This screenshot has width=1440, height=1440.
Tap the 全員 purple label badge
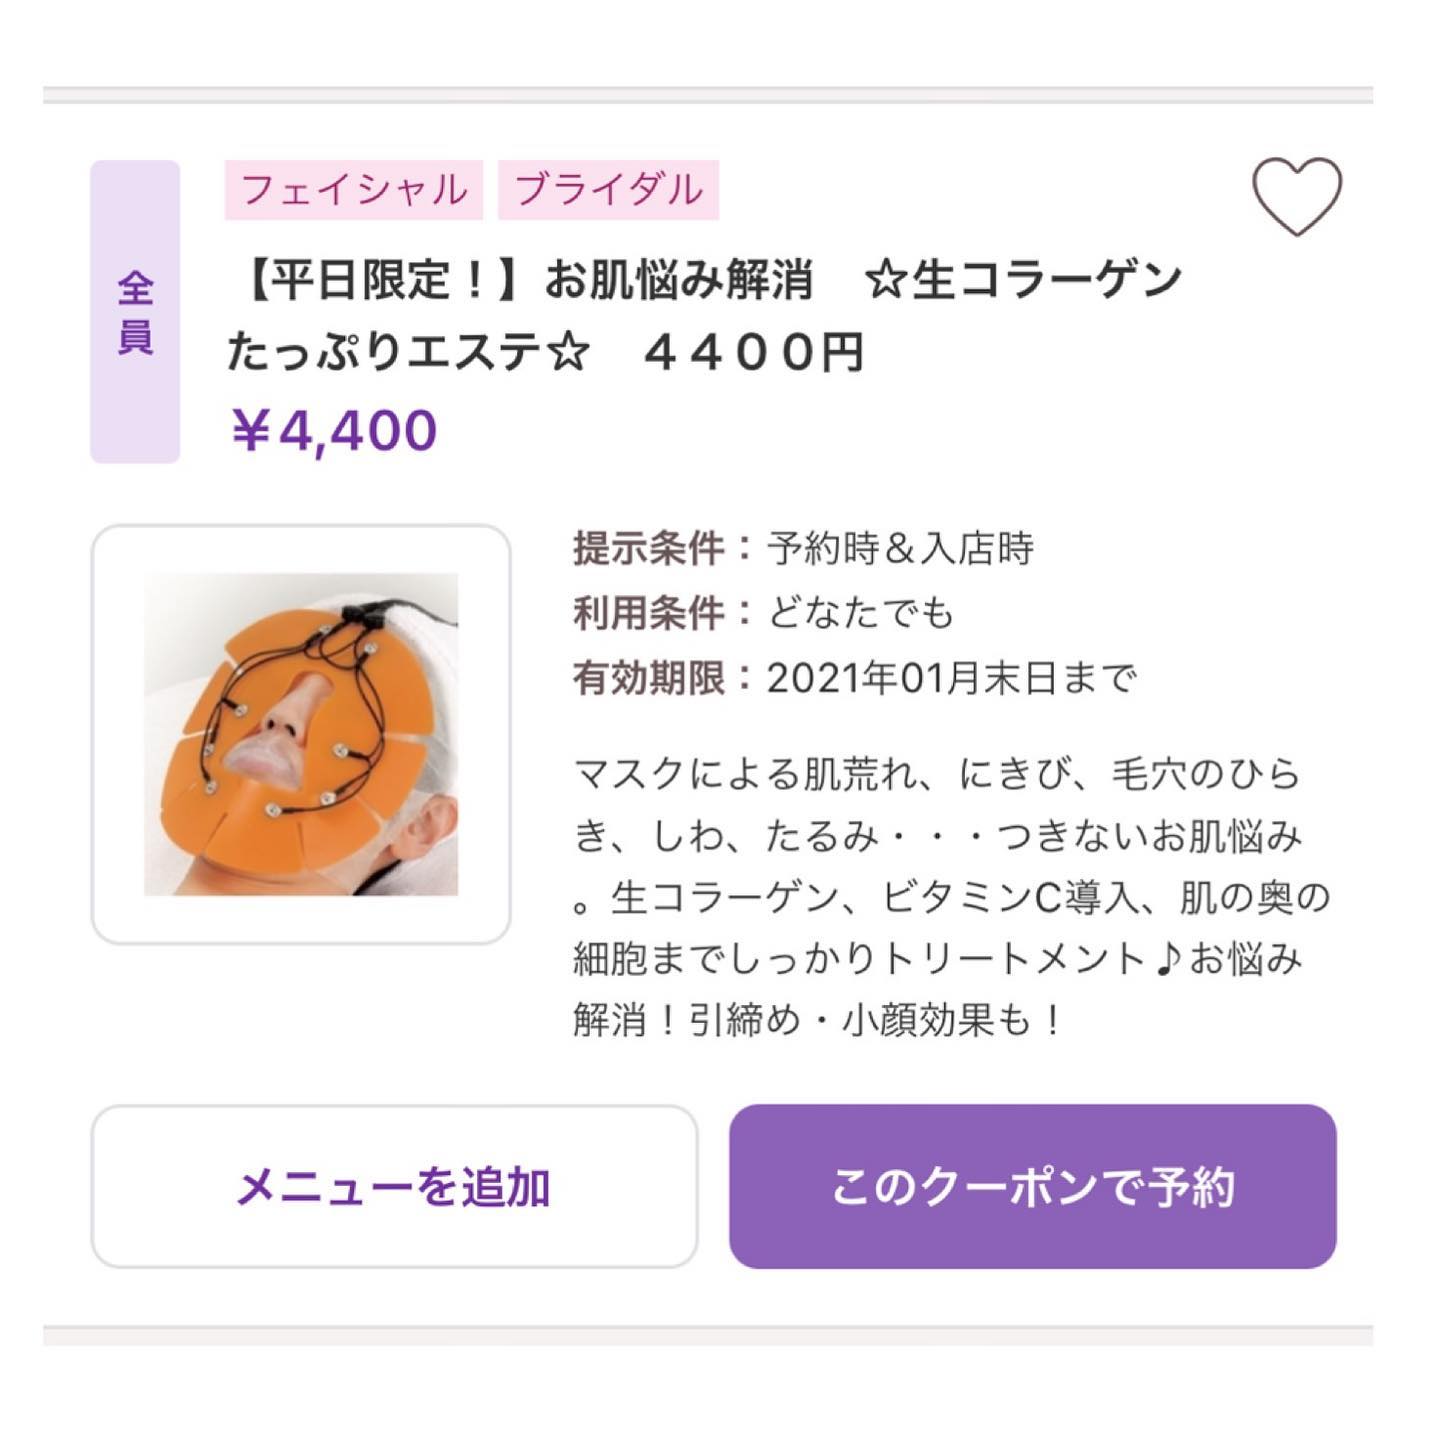[135, 311]
